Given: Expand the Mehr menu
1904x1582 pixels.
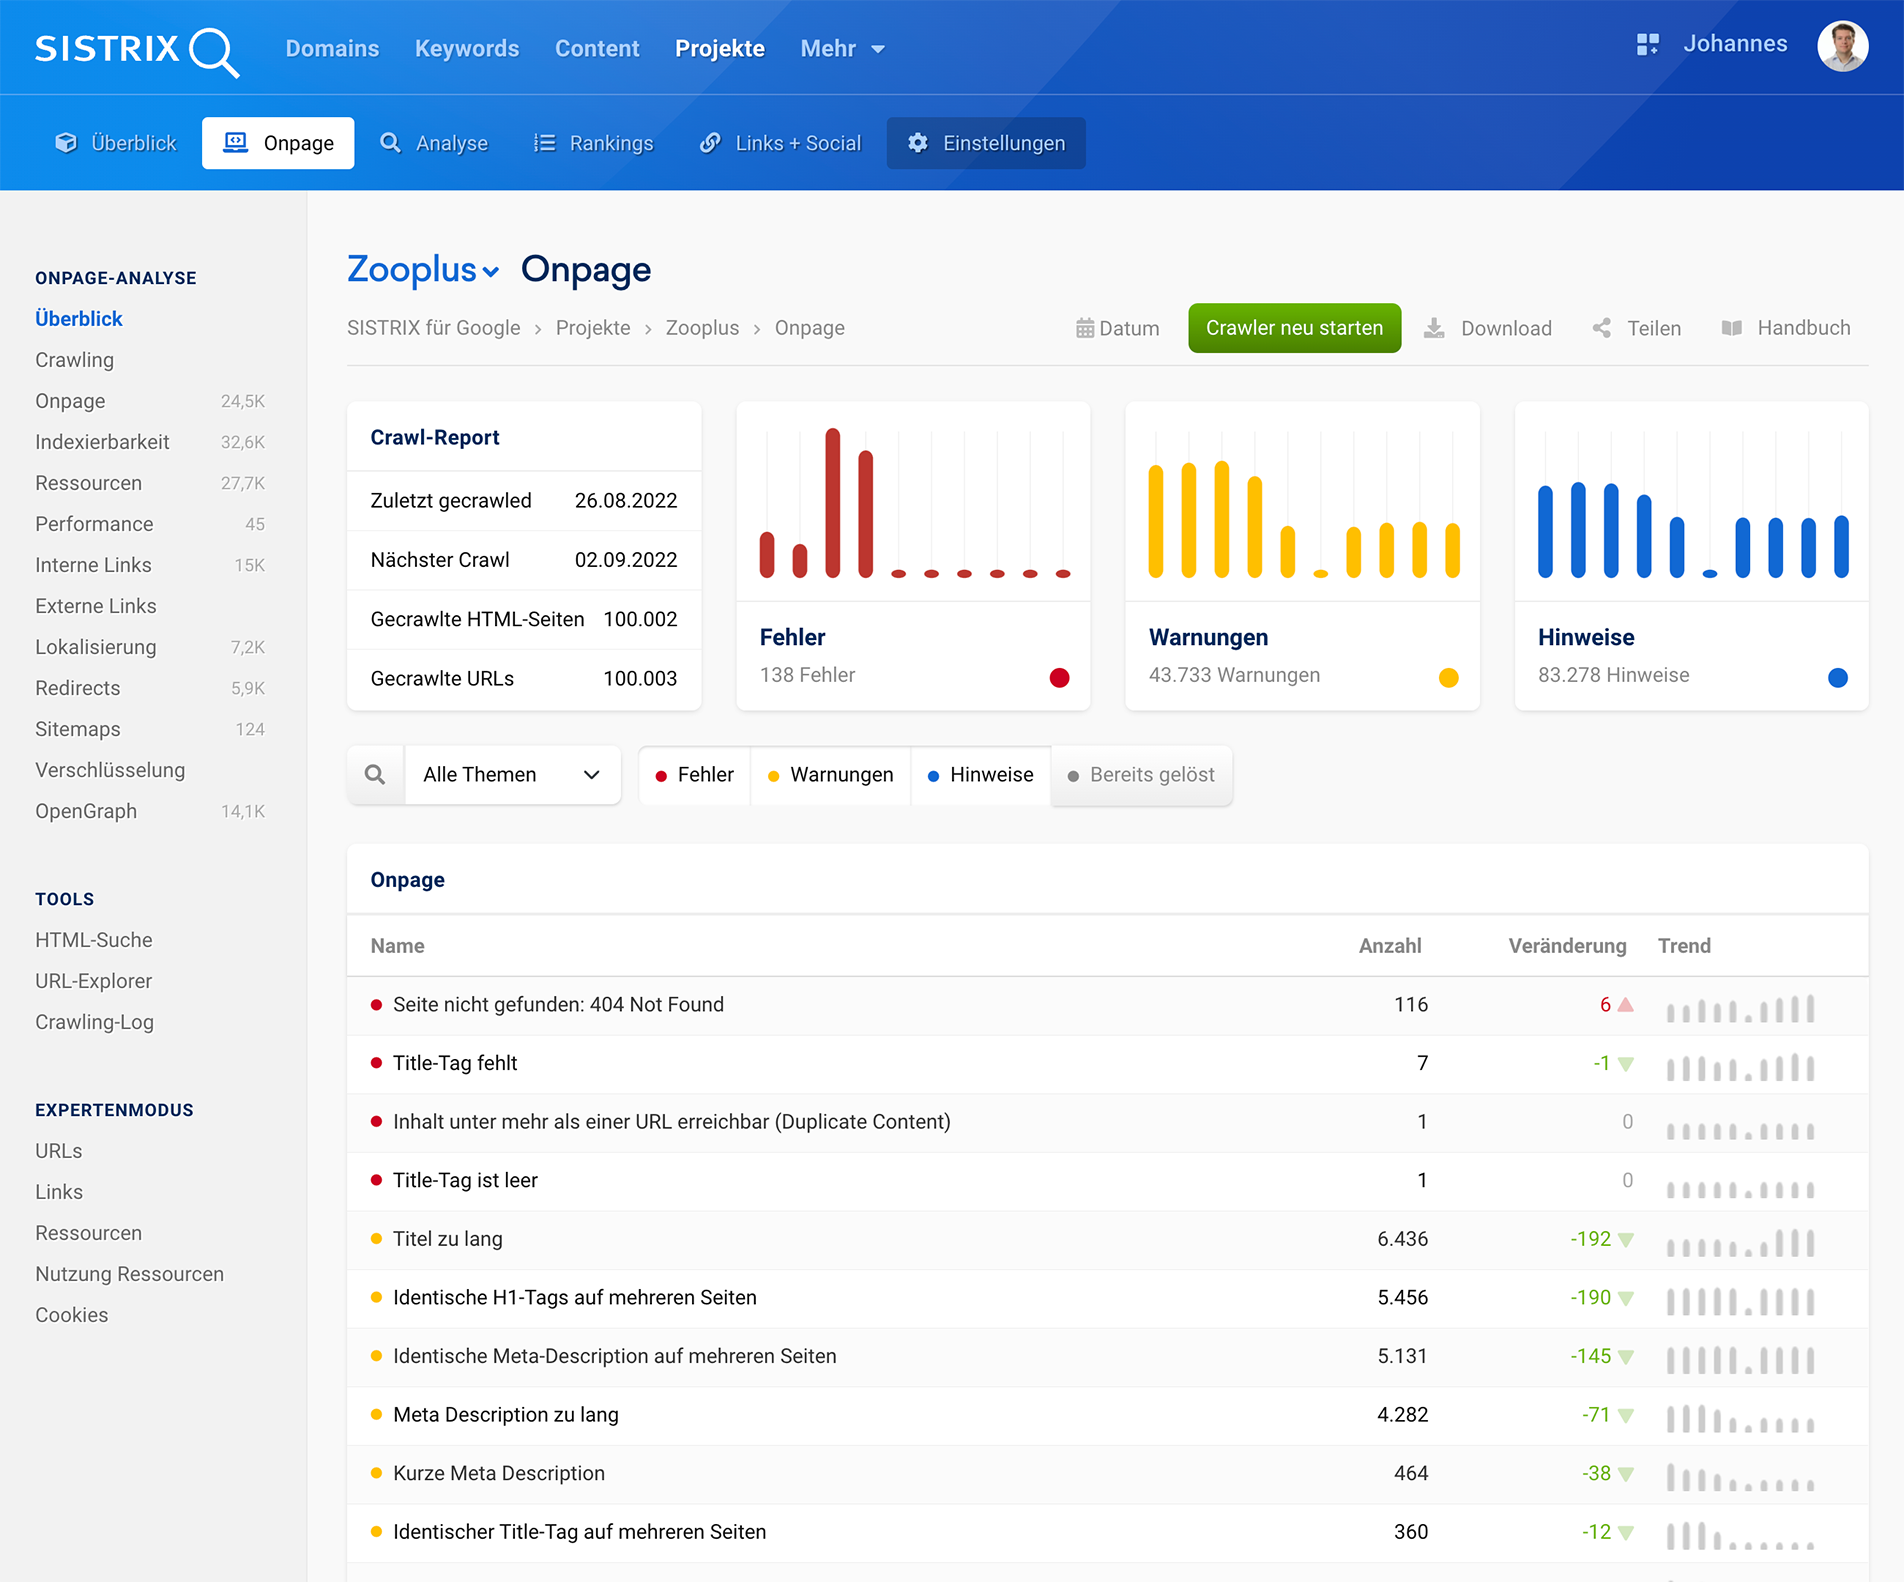Looking at the screenshot, I should click(x=842, y=49).
